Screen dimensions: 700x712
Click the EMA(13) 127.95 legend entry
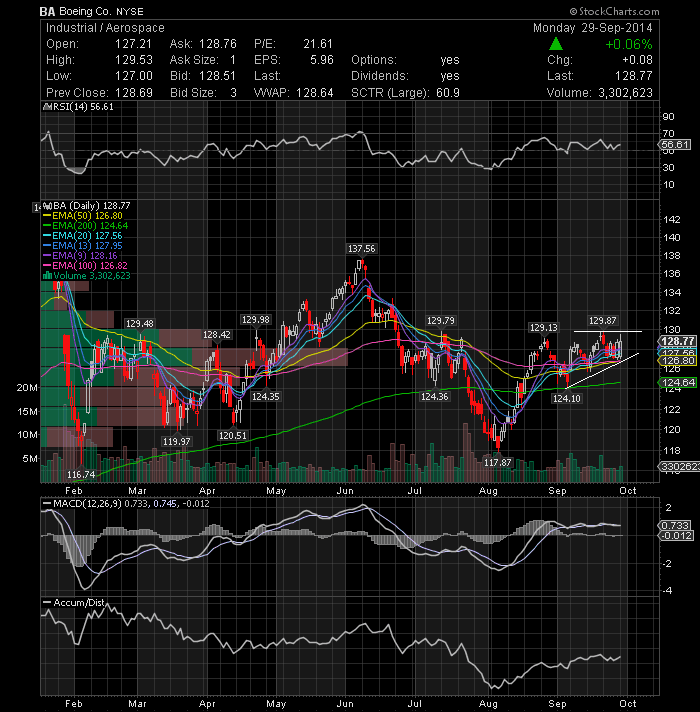click(87, 246)
